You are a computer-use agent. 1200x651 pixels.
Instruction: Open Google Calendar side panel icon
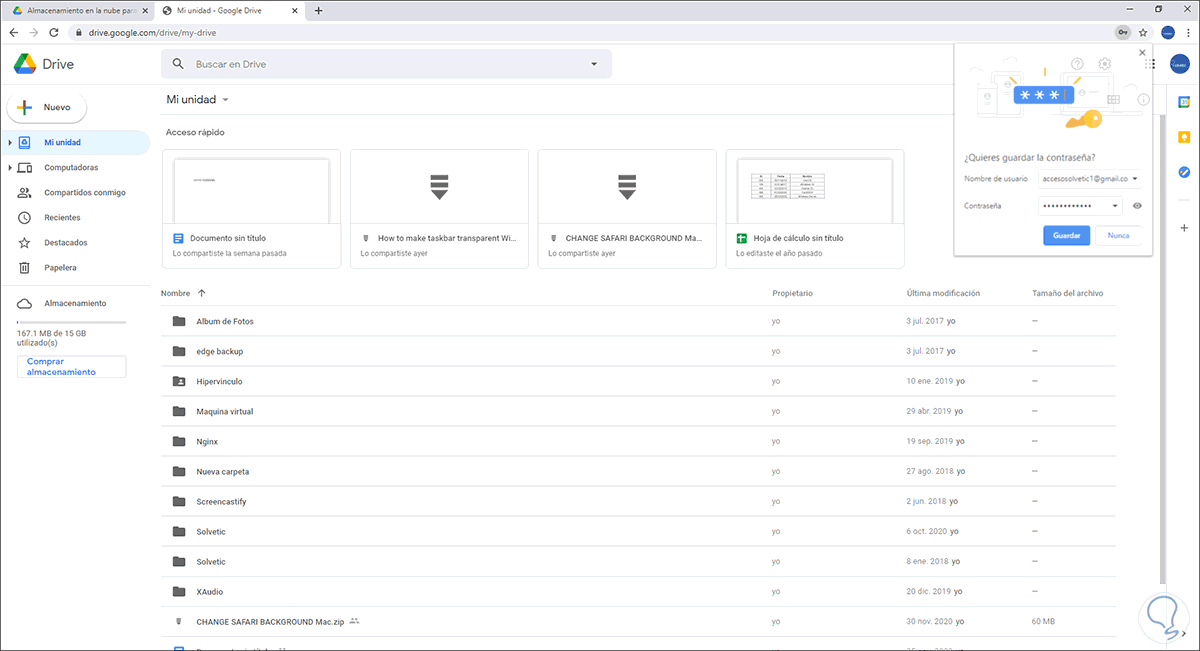tap(1184, 101)
